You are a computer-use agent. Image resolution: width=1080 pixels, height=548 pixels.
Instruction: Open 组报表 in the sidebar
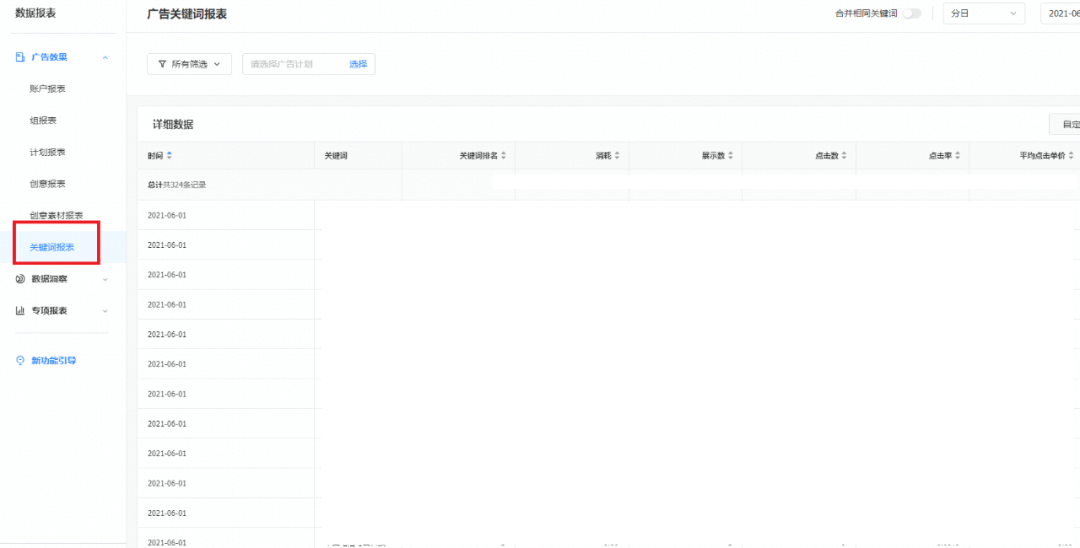pyautogui.click(x=43, y=120)
